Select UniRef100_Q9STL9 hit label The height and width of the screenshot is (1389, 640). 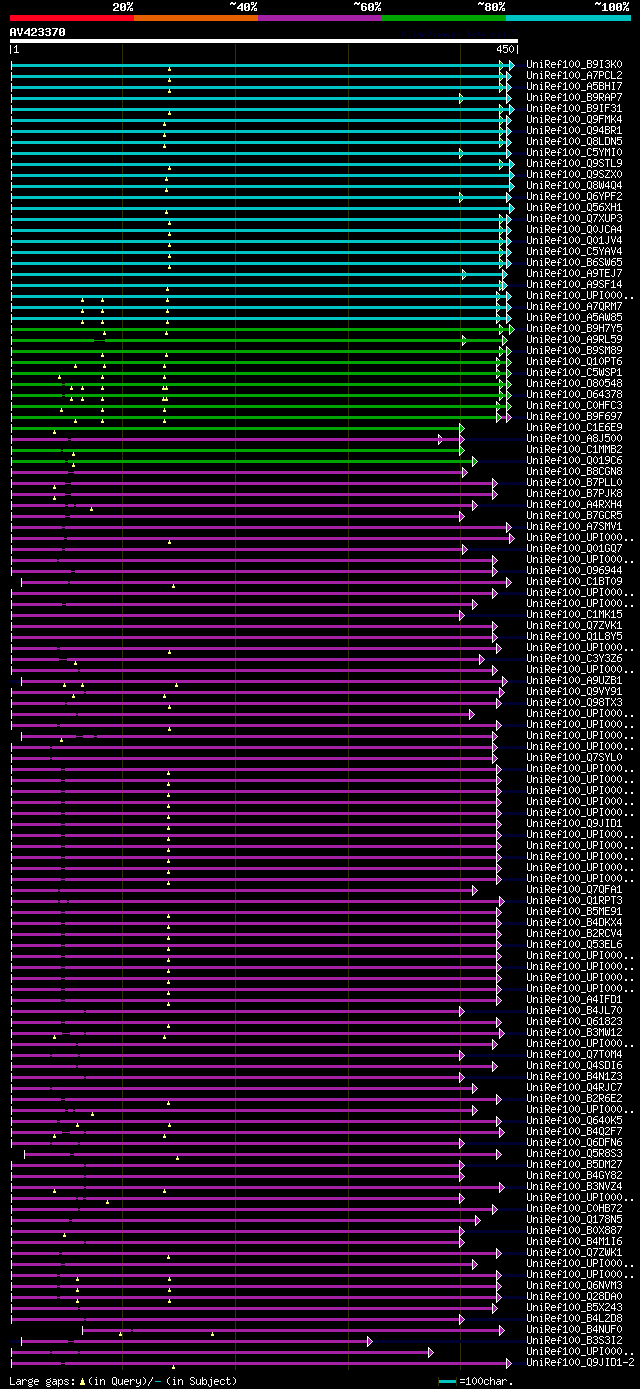coord(575,164)
